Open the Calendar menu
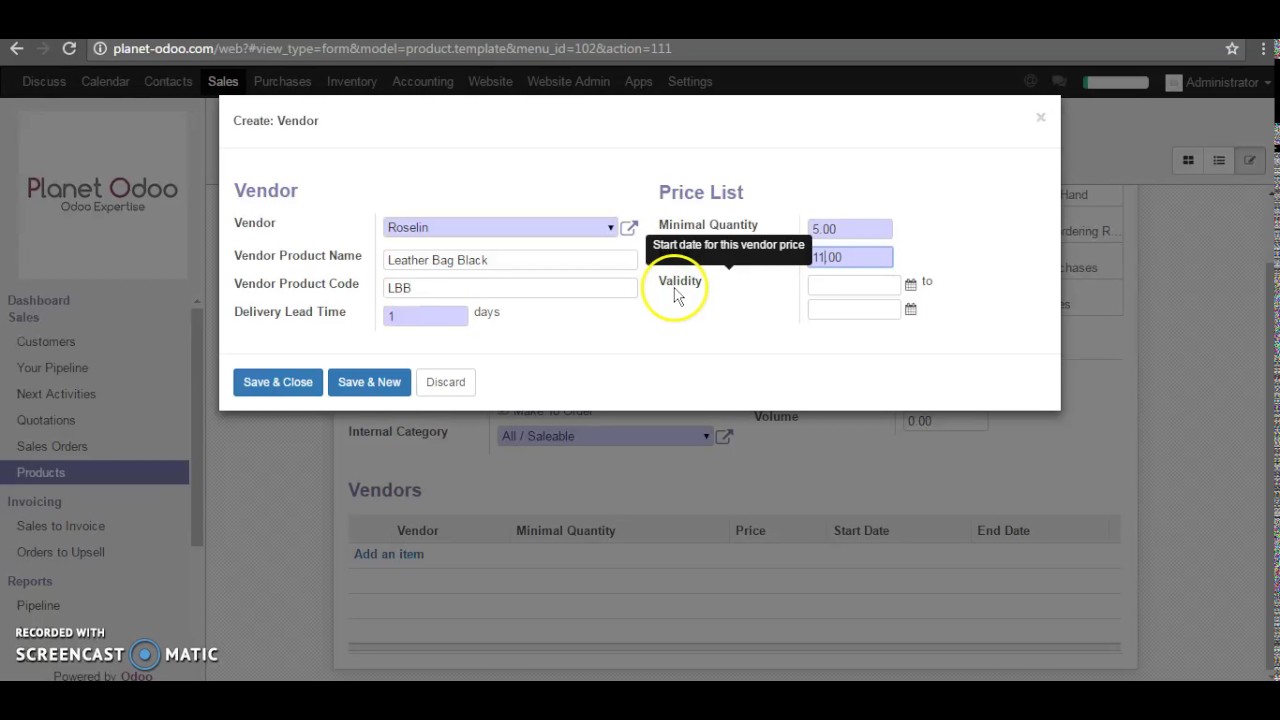This screenshot has width=1280, height=720. click(x=105, y=82)
